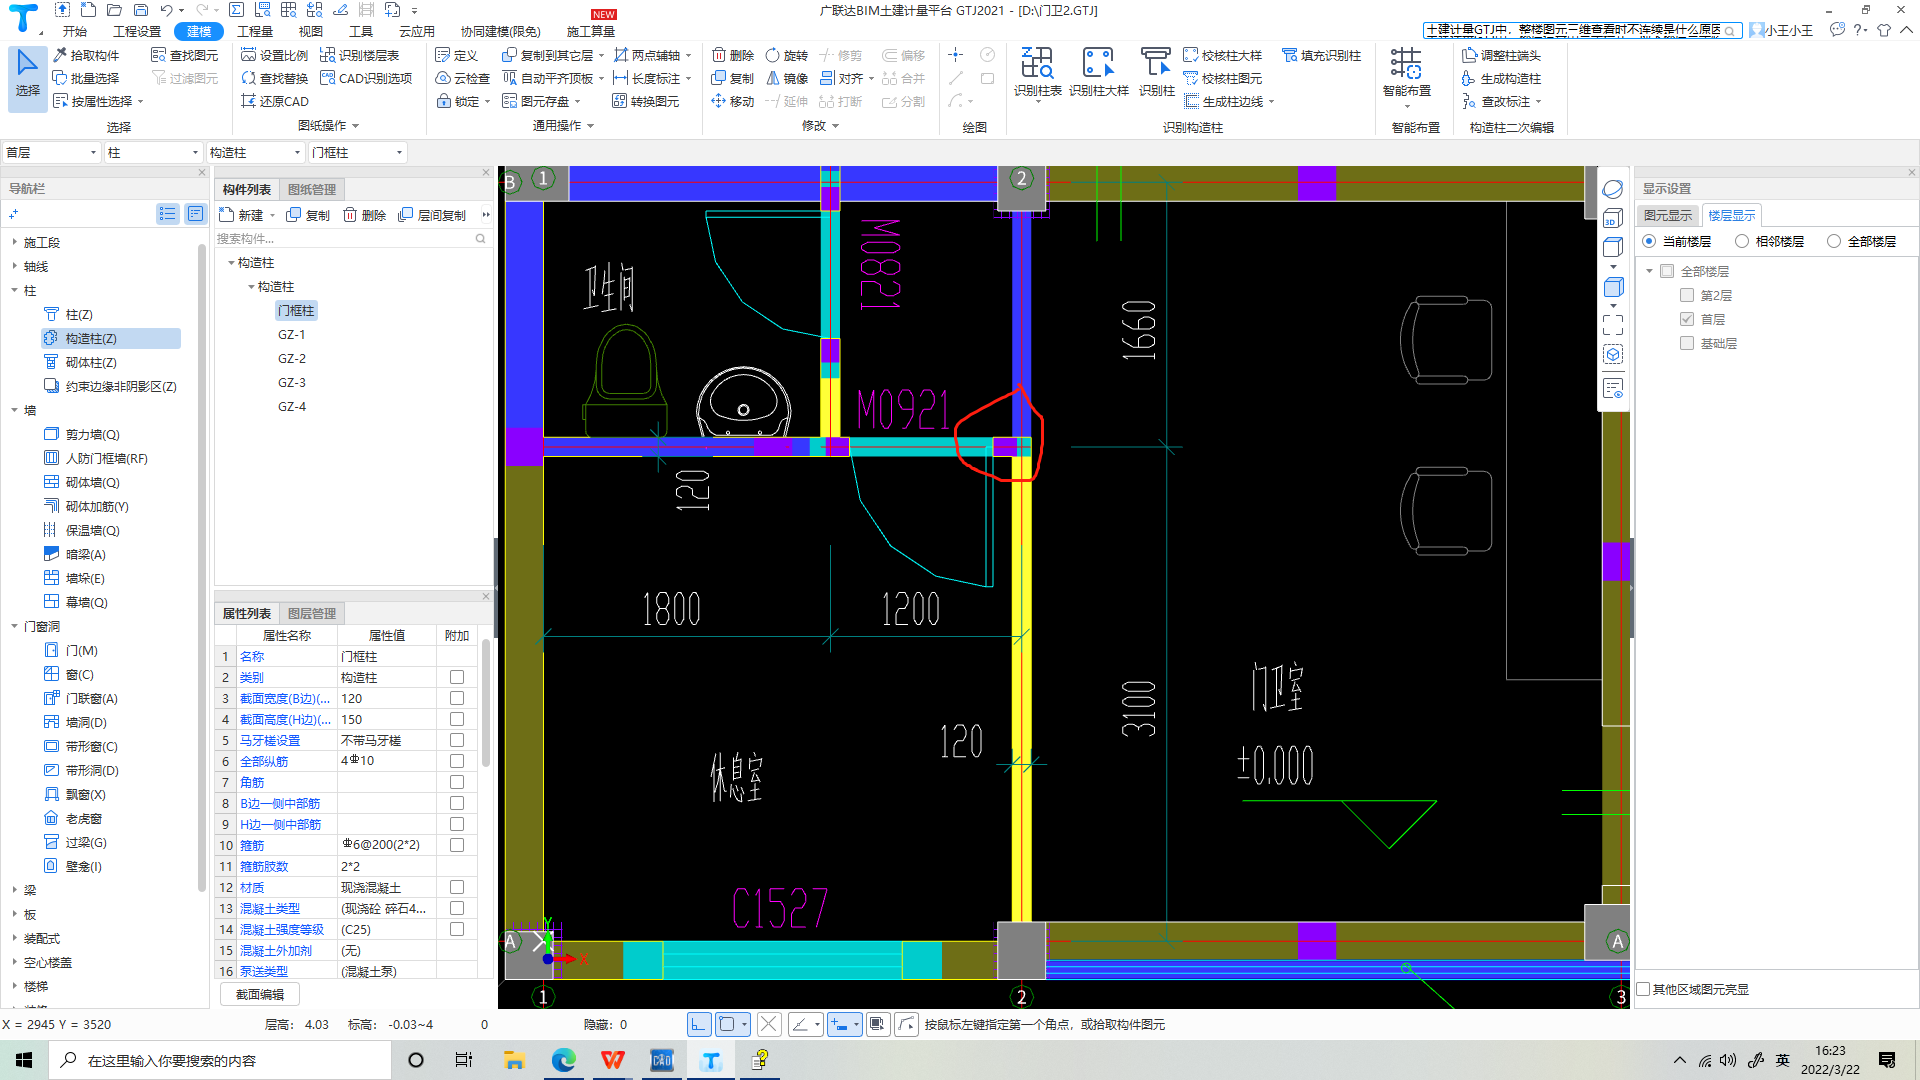Screen dimensions: 1920x1080
Task: Select 全部楼层 radio button
Action: click(x=1834, y=241)
